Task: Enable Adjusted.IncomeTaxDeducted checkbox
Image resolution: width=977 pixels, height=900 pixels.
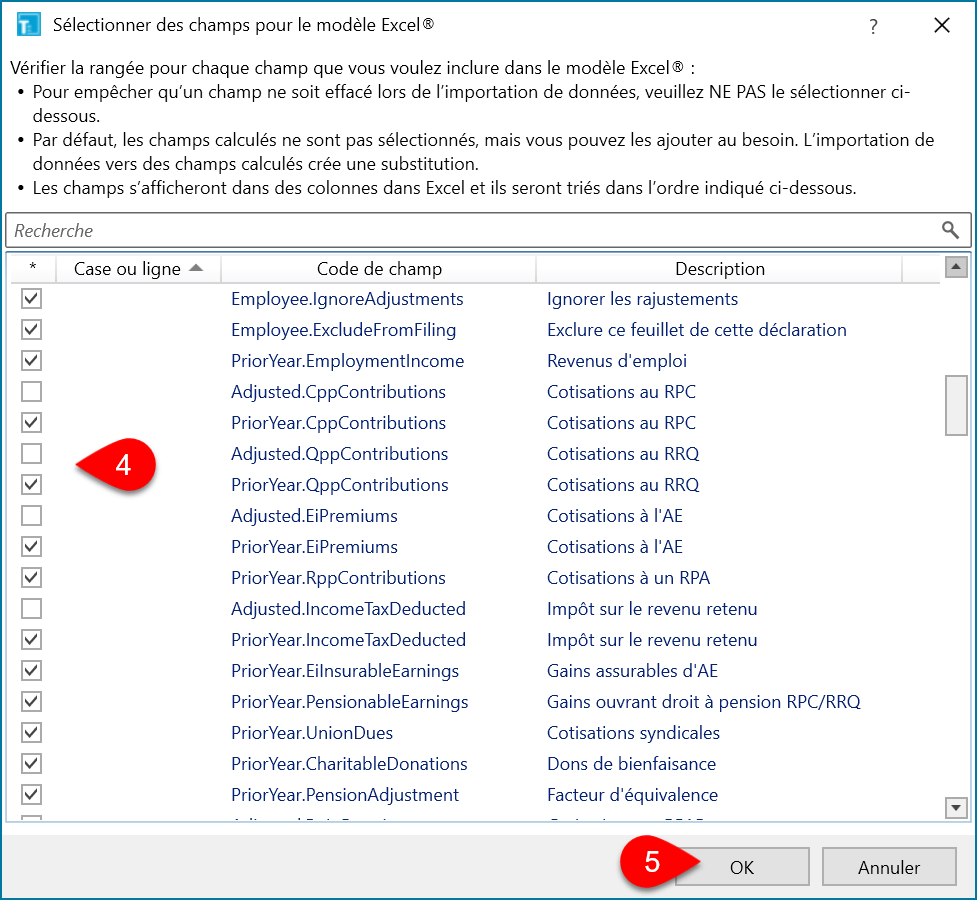Action: tap(31, 608)
